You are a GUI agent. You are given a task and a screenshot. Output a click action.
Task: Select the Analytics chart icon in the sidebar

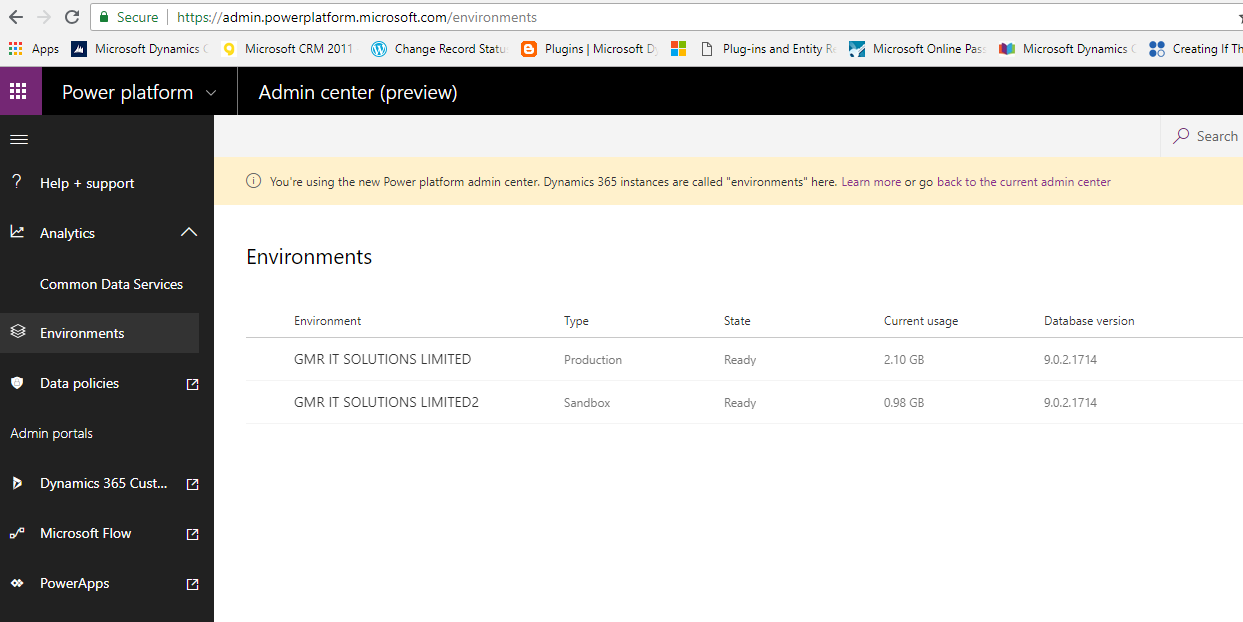pos(17,232)
